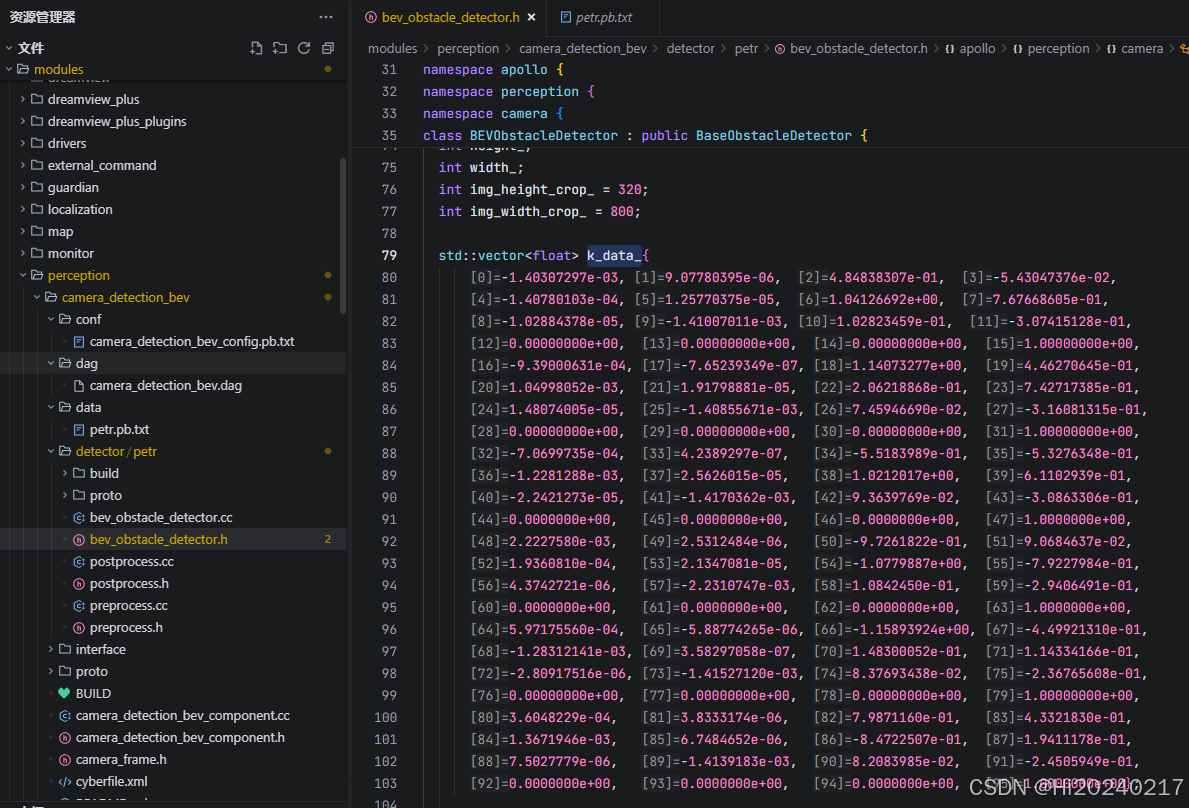Click the img_width_crop_ variable on line 77
Image resolution: width=1189 pixels, height=808 pixels.
pos(528,211)
